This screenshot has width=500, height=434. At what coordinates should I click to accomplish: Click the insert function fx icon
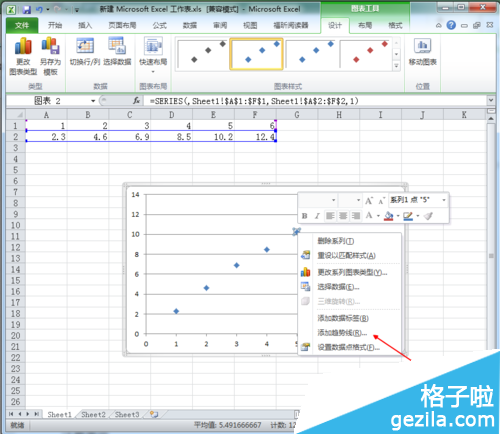tap(136, 100)
